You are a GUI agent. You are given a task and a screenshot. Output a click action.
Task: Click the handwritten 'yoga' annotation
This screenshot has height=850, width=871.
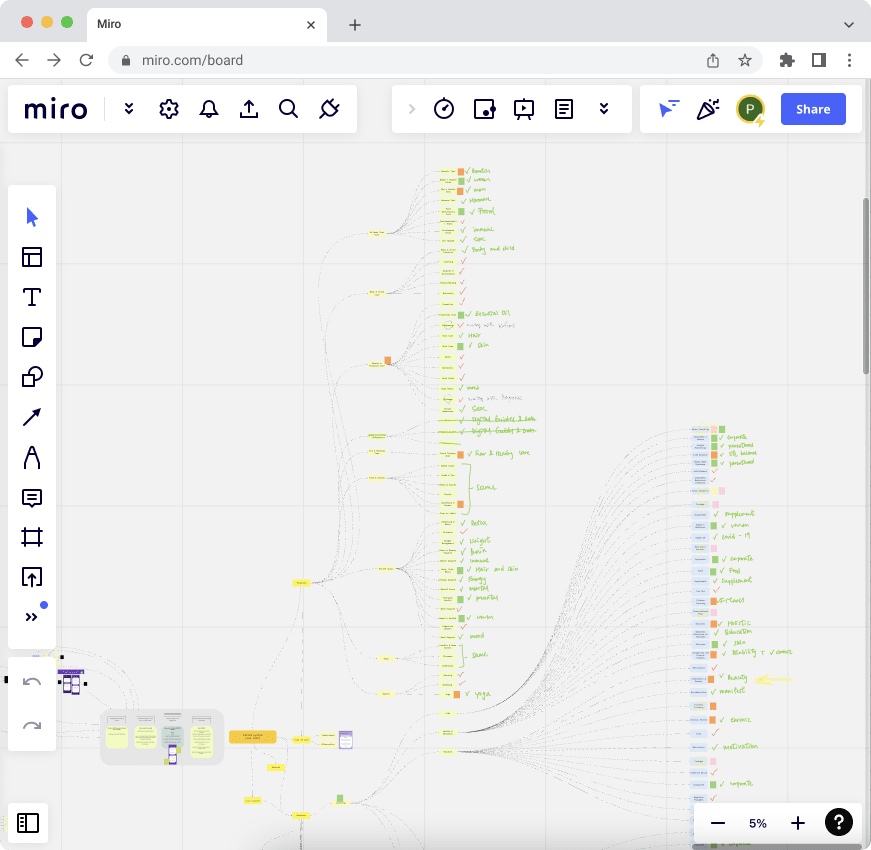coord(482,694)
